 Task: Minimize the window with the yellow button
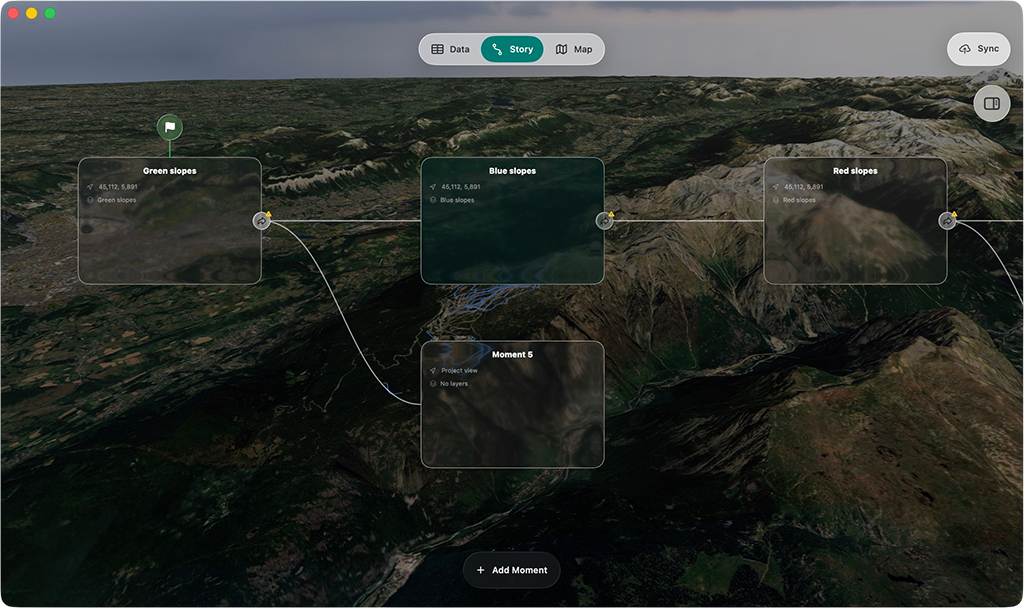pos(31,13)
